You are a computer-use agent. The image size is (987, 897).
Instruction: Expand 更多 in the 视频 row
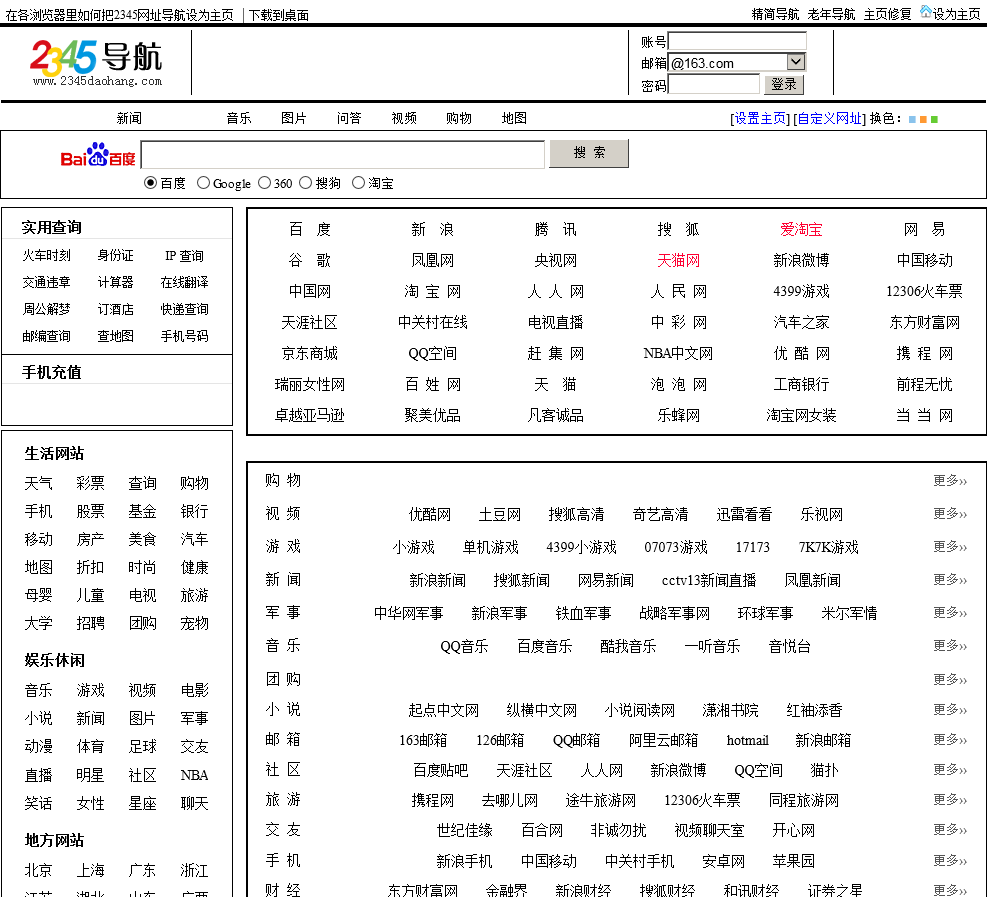(x=950, y=514)
